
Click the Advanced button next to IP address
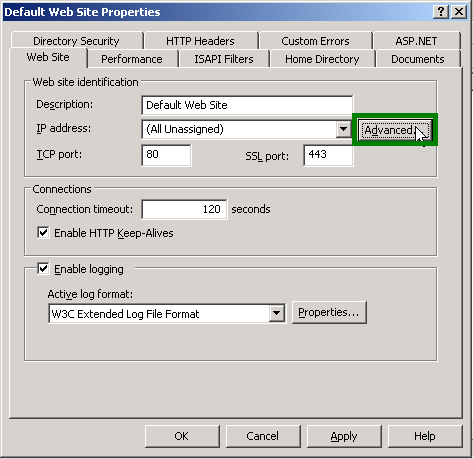394,130
